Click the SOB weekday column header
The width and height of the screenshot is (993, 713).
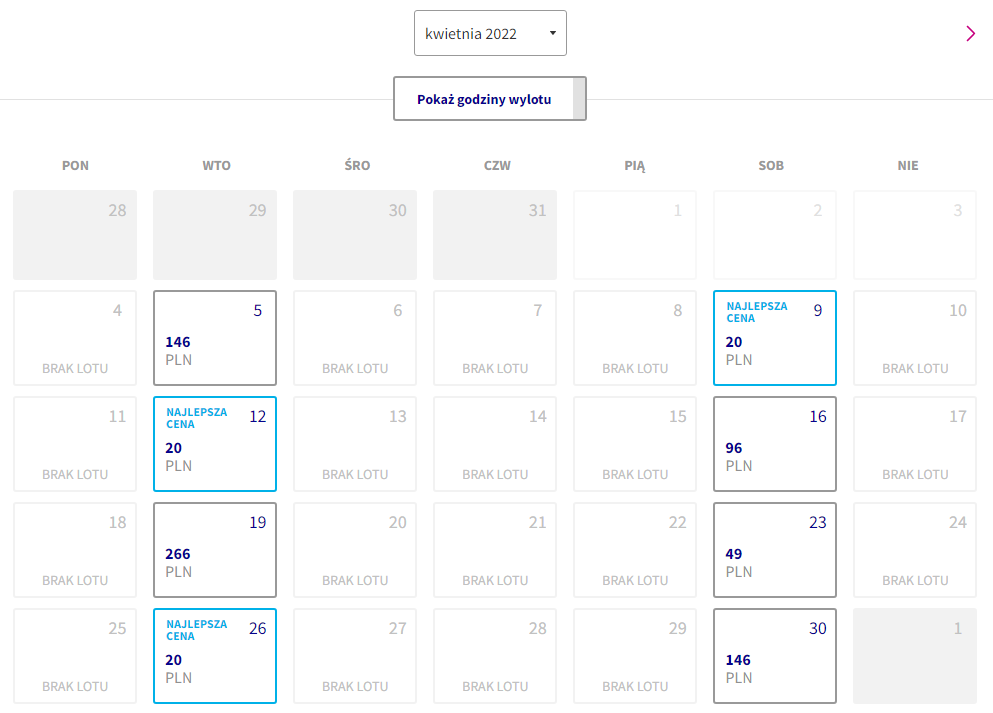pos(771,165)
